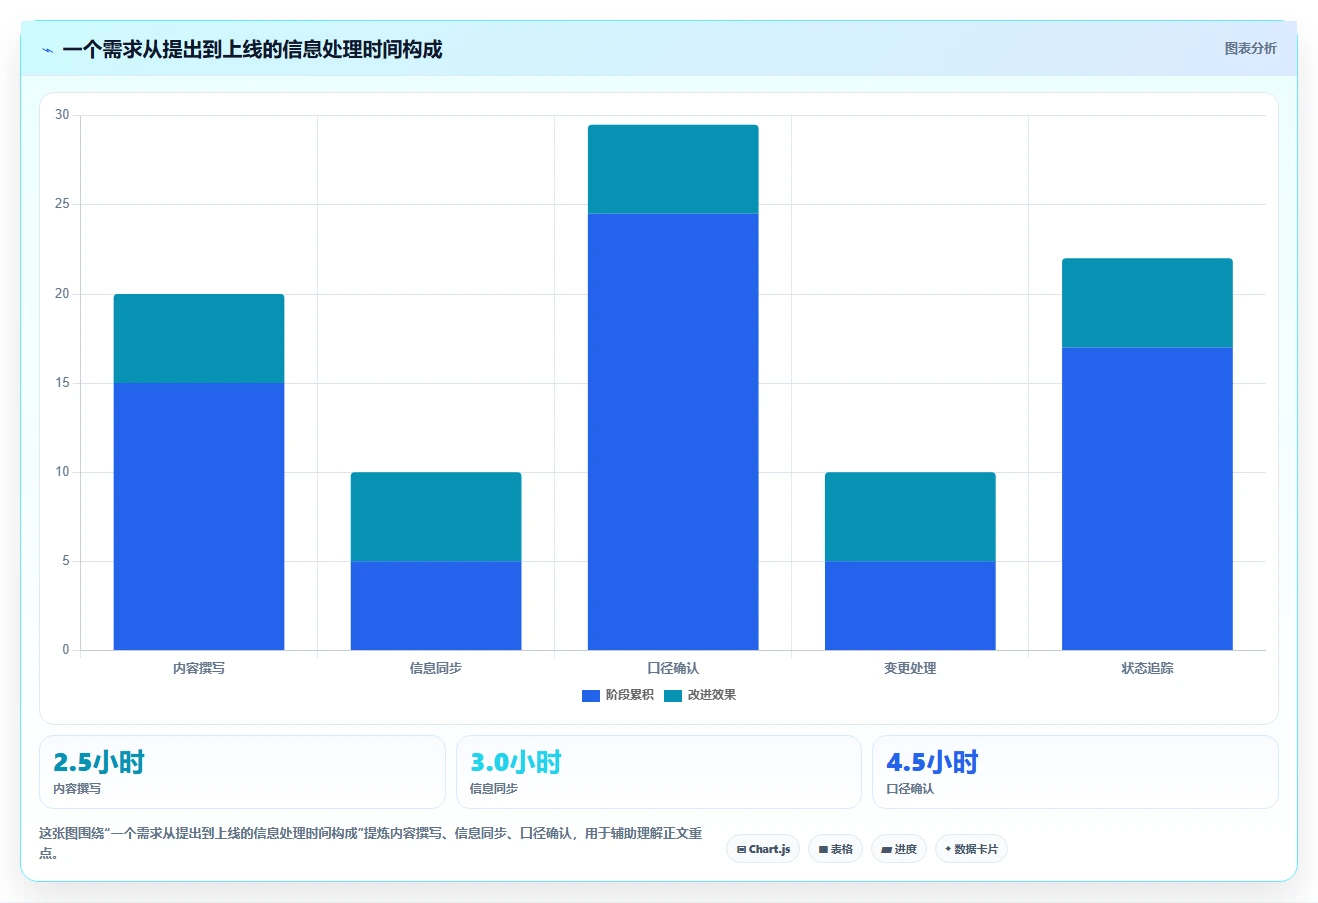Click the teal 口径确认 bar top segment

[x=673, y=169]
